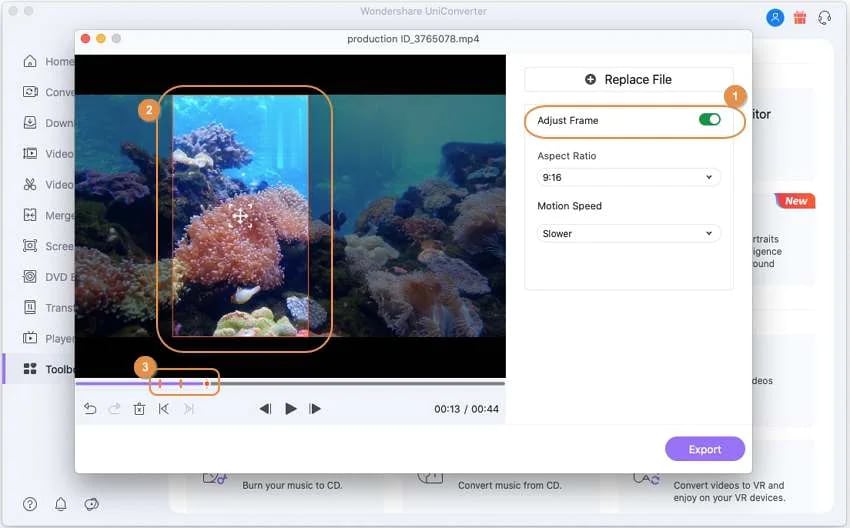Viewport: 850px width, 528px height.
Task: Open the Aspect Ratio 9:16 dropdown
Action: pos(628,177)
